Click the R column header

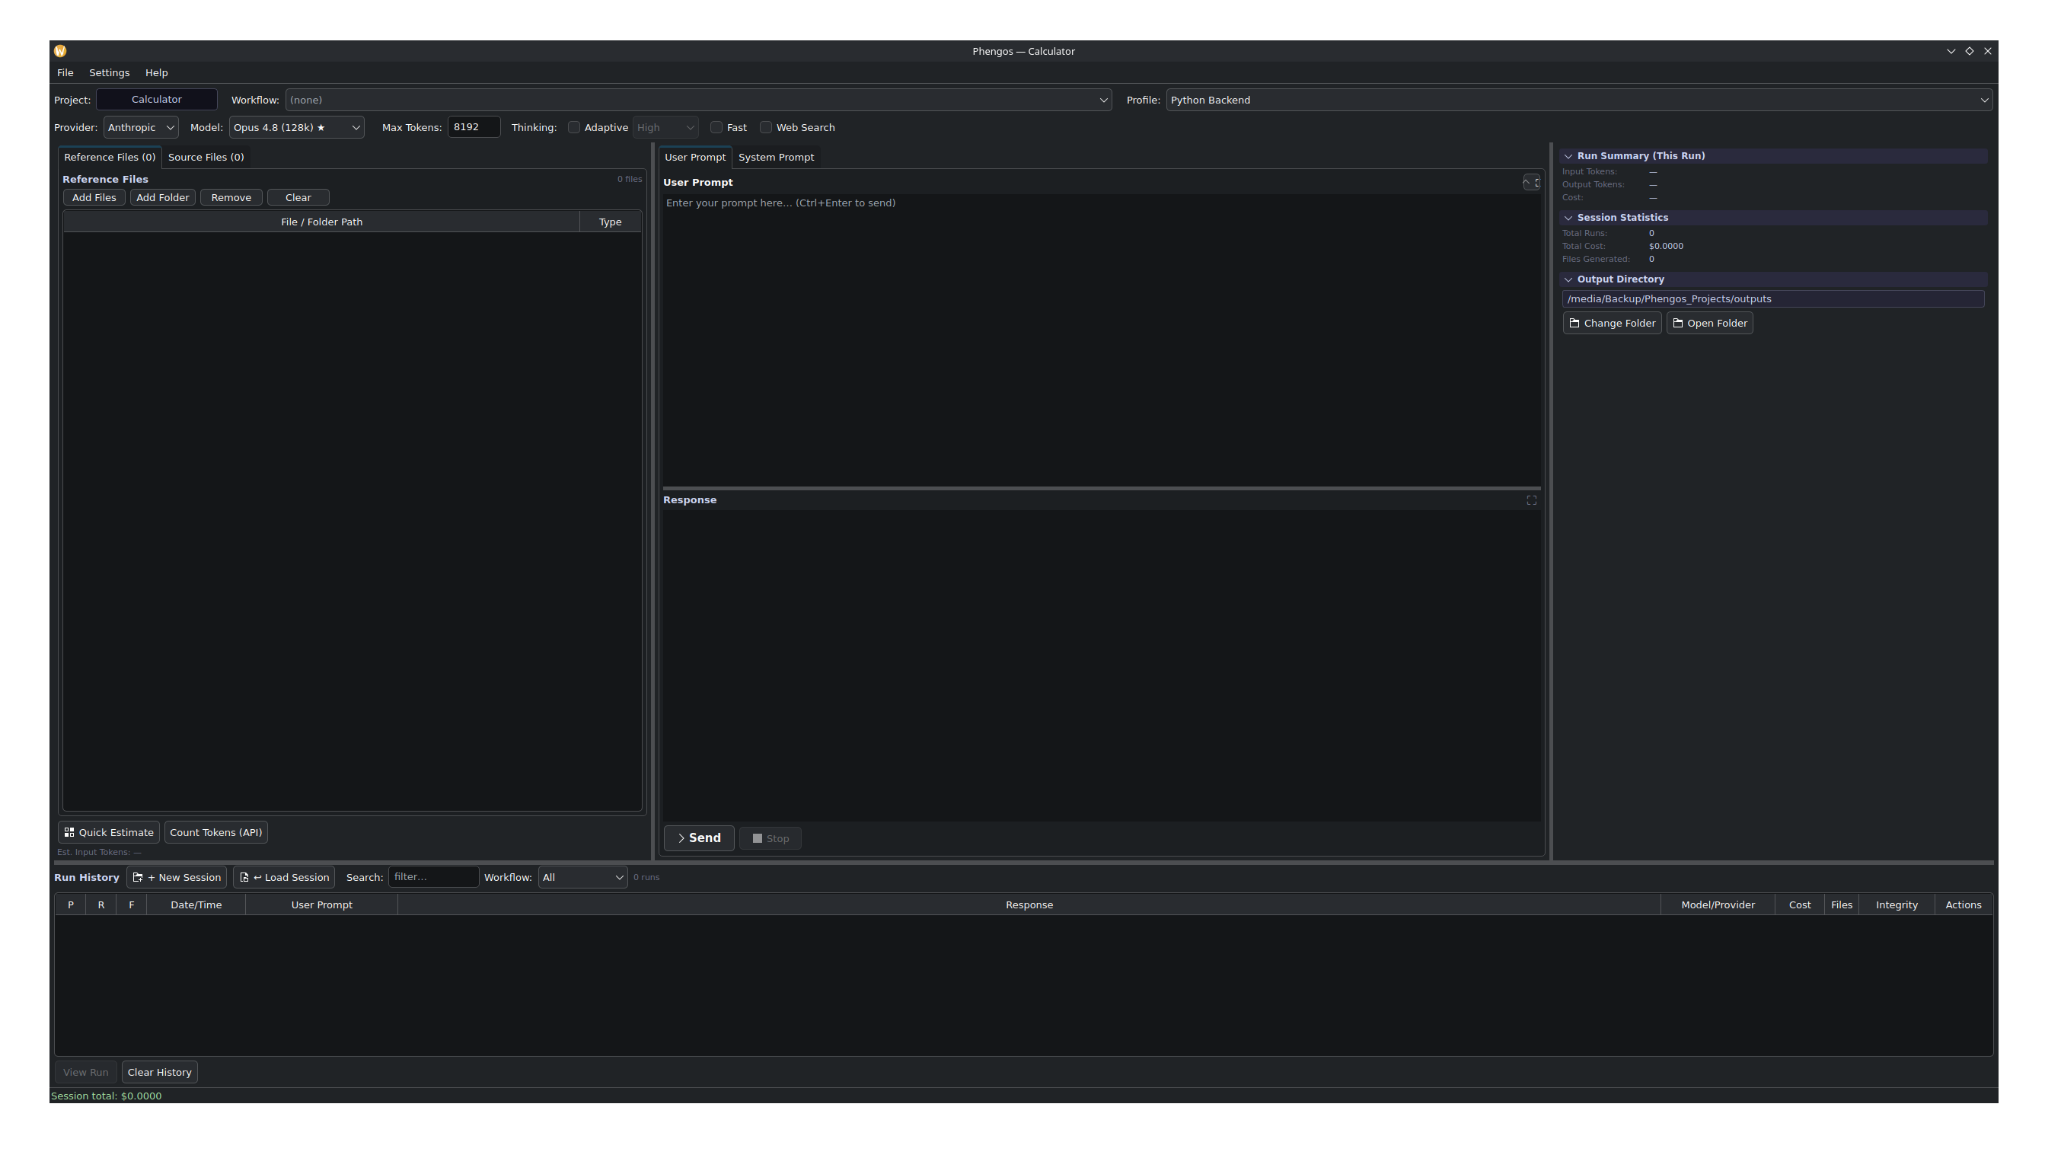point(101,905)
